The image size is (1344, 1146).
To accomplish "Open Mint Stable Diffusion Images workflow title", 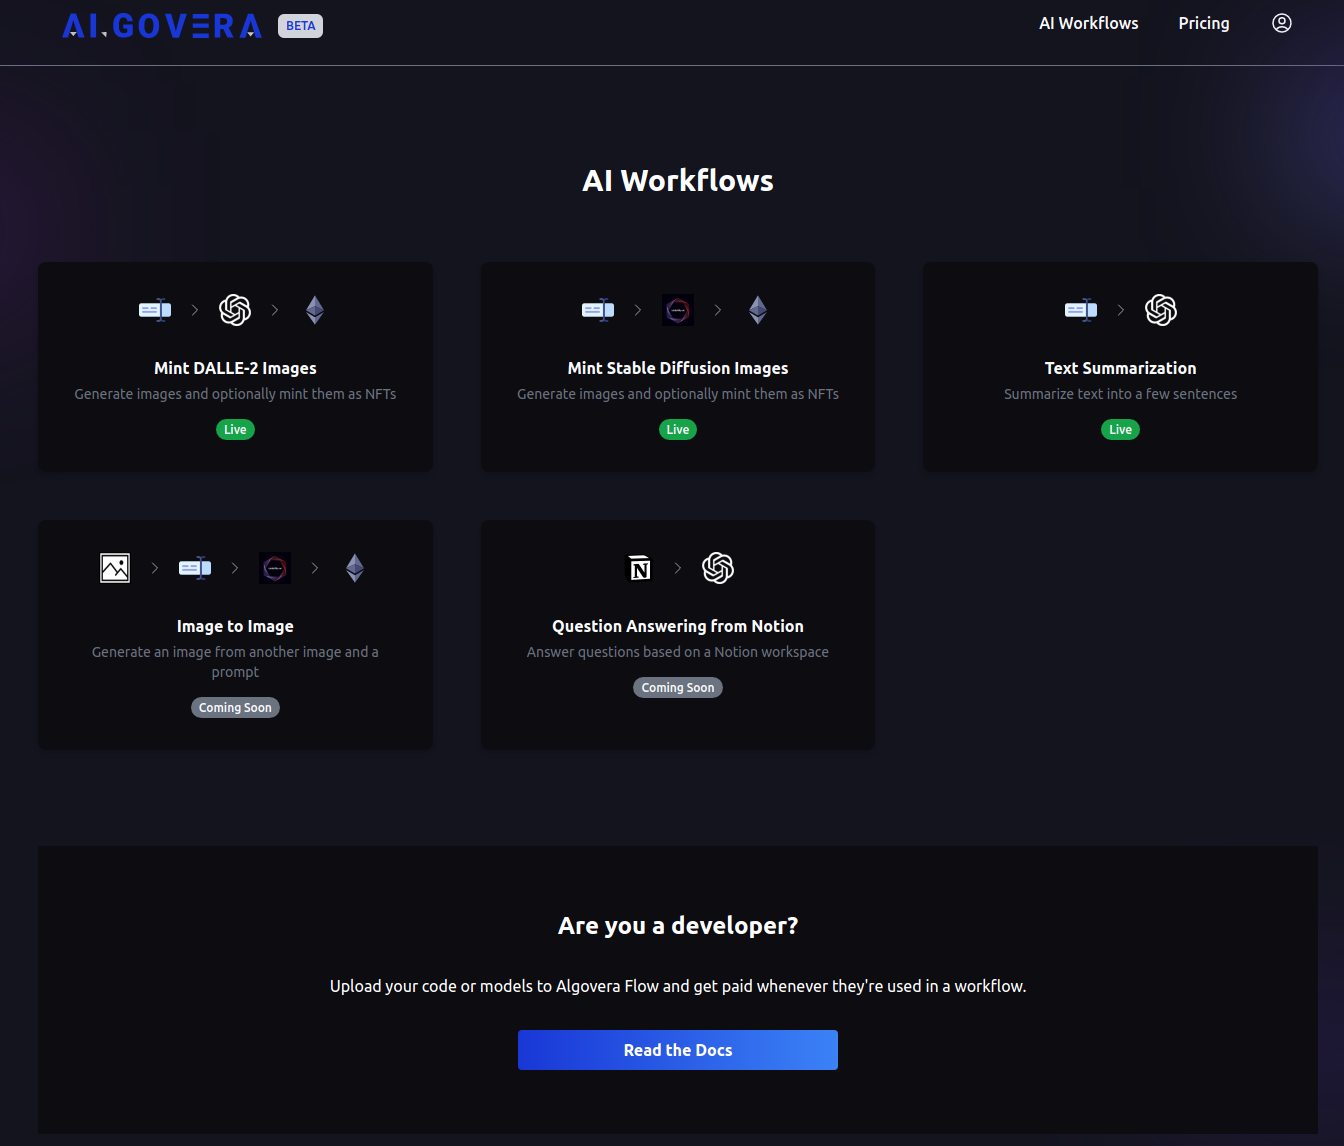I will tap(678, 368).
